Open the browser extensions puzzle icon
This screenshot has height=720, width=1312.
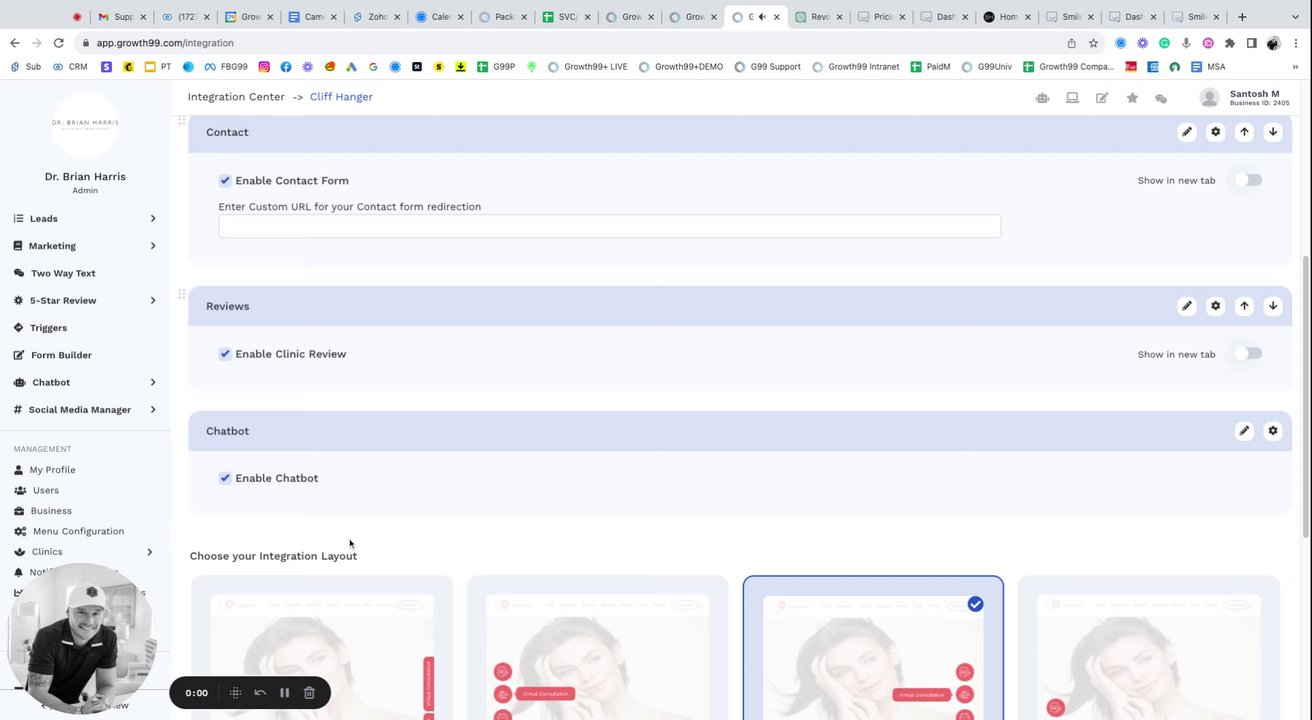tap(1229, 43)
